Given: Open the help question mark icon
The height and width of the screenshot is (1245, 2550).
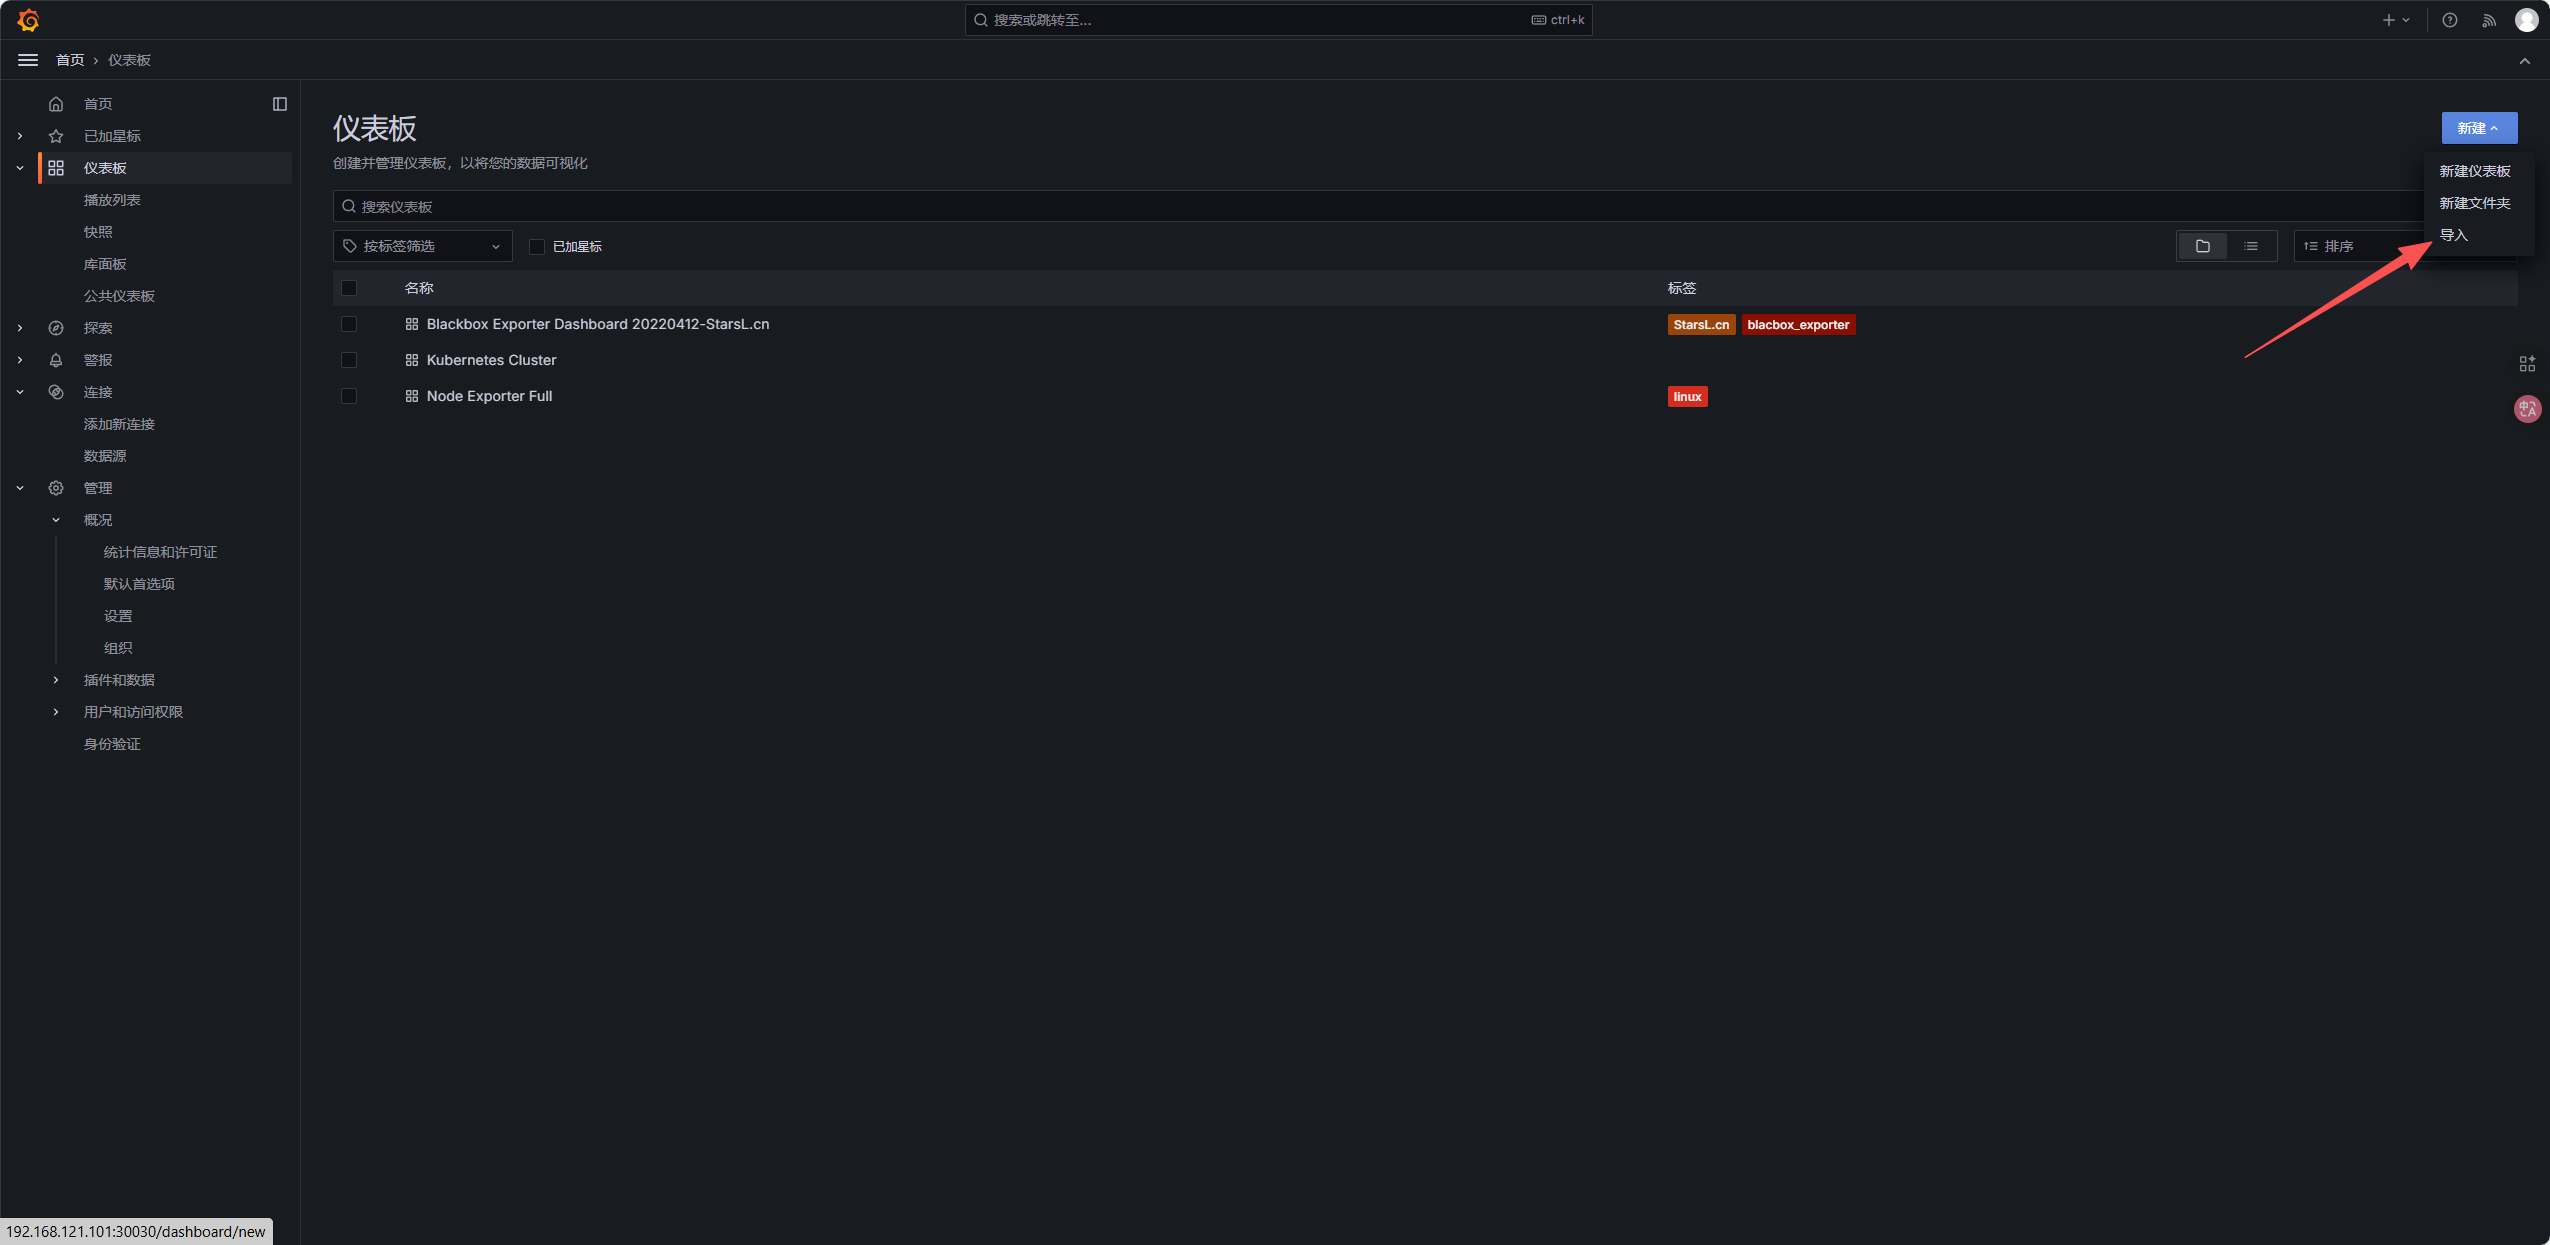Looking at the screenshot, I should pos(2449,20).
